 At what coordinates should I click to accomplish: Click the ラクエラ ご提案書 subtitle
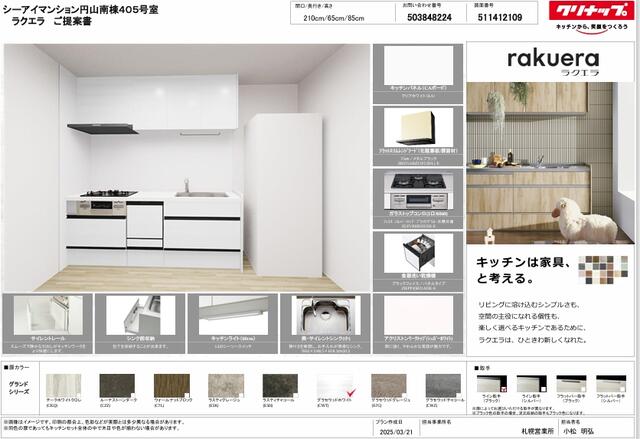51,21
